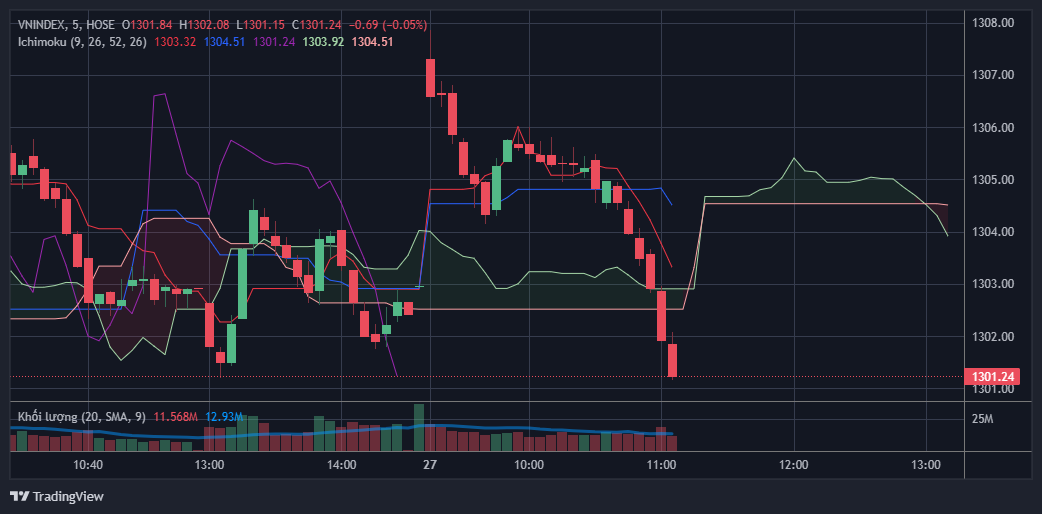Click the 10:40 time axis label
The image size is (1042, 514).
(x=88, y=465)
